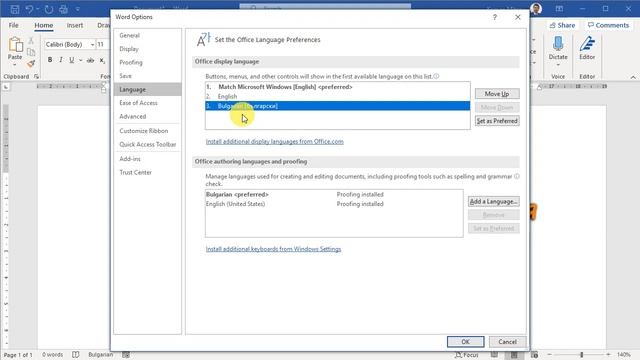This screenshot has height=360, width=640.
Task: Select Advanced category in Word Options
Action: [x=147, y=116]
